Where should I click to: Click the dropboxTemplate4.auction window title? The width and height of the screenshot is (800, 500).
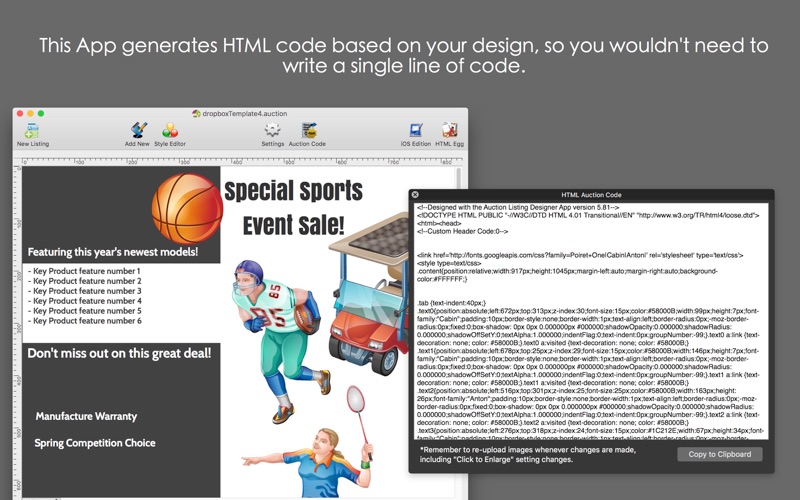[239, 113]
